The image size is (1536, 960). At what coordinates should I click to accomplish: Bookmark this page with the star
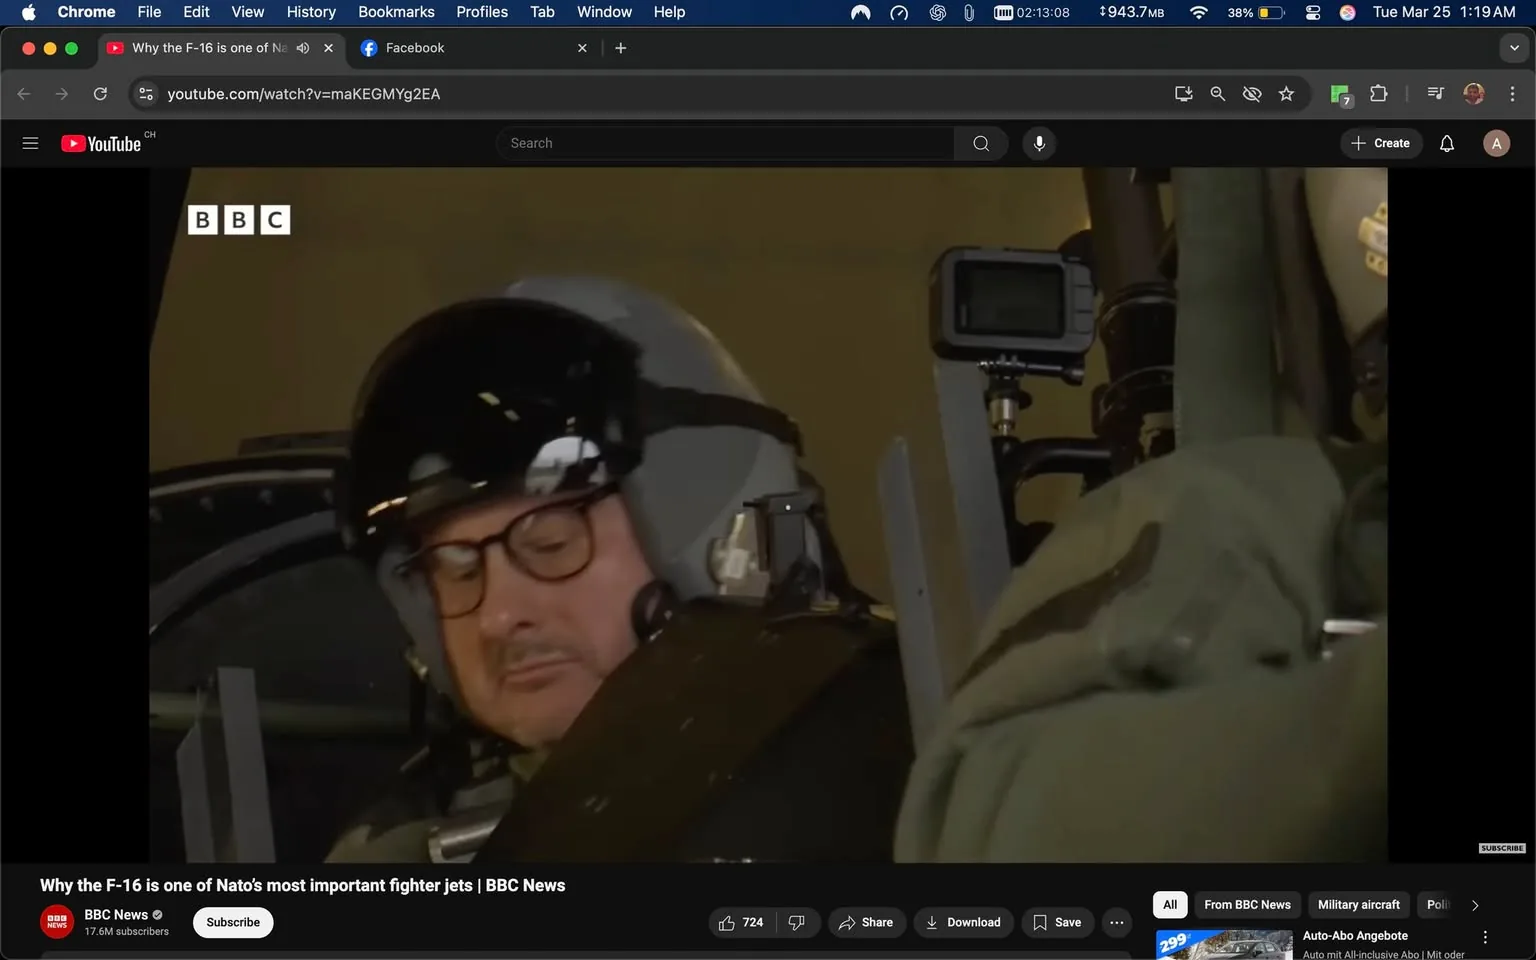point(1286,93)
